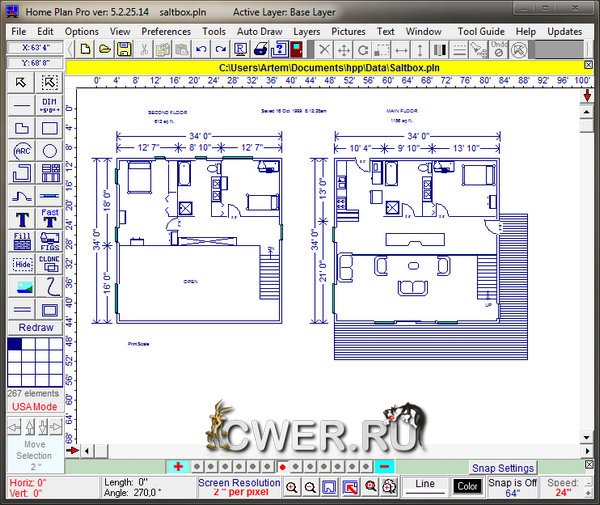The height and width of the screenshot is (505, 600).
Task: Click the black Color swatch
Action: (467, 486)
